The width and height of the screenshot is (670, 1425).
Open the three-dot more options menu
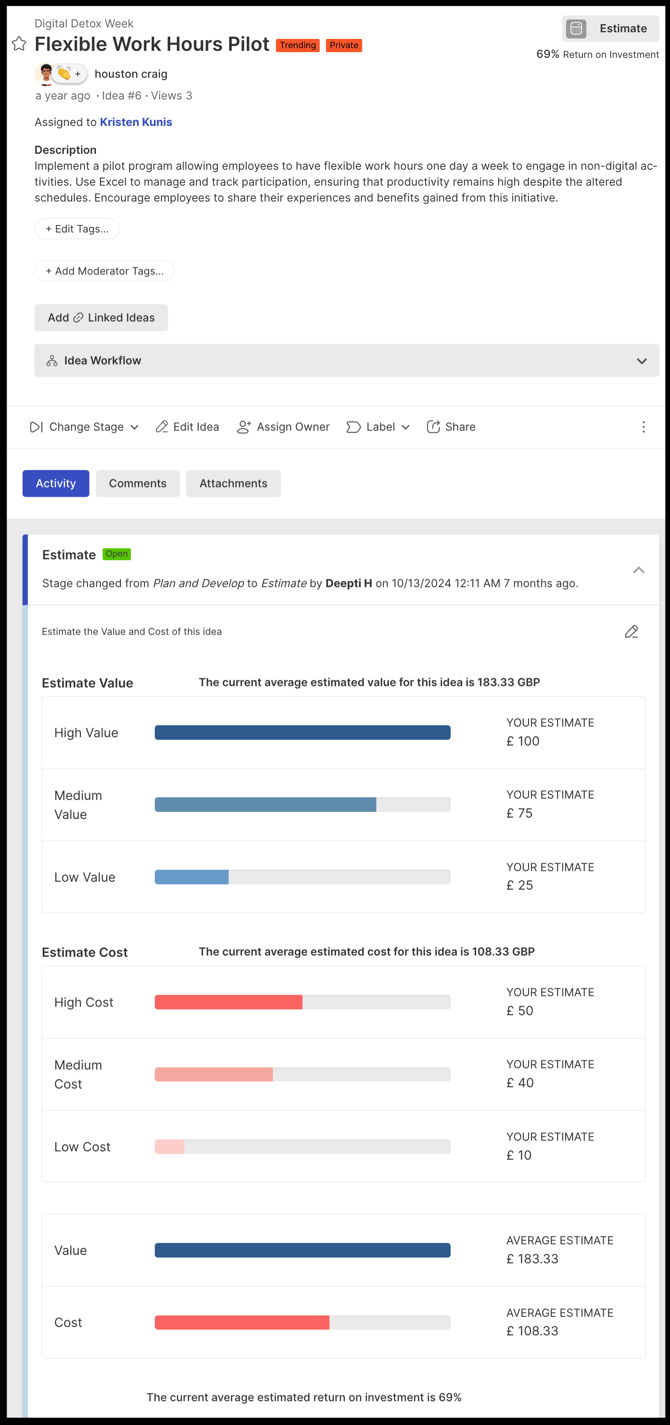tap(643, 427)
